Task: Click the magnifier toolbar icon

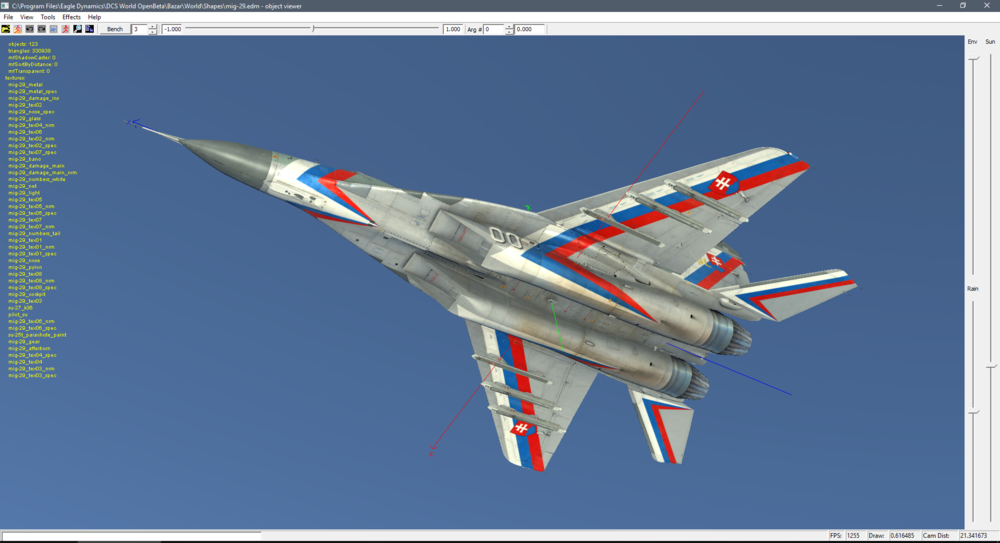Action: pyautogui.click(x=77, y=29)
